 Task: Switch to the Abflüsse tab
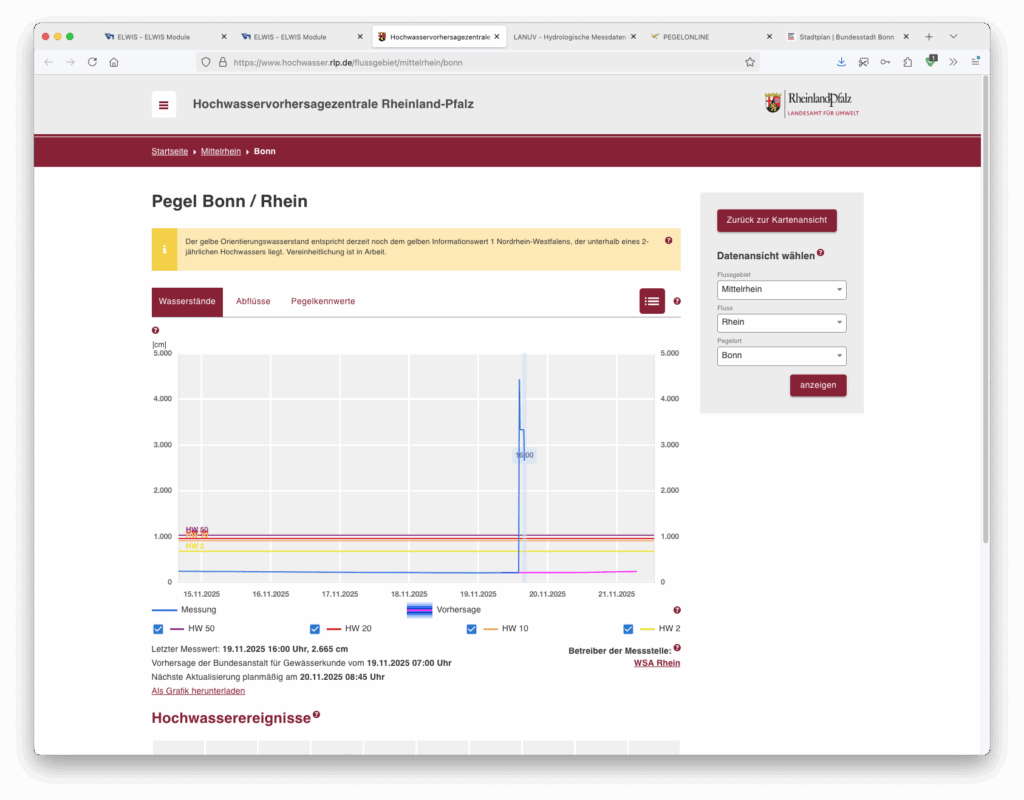click(253, 301)
